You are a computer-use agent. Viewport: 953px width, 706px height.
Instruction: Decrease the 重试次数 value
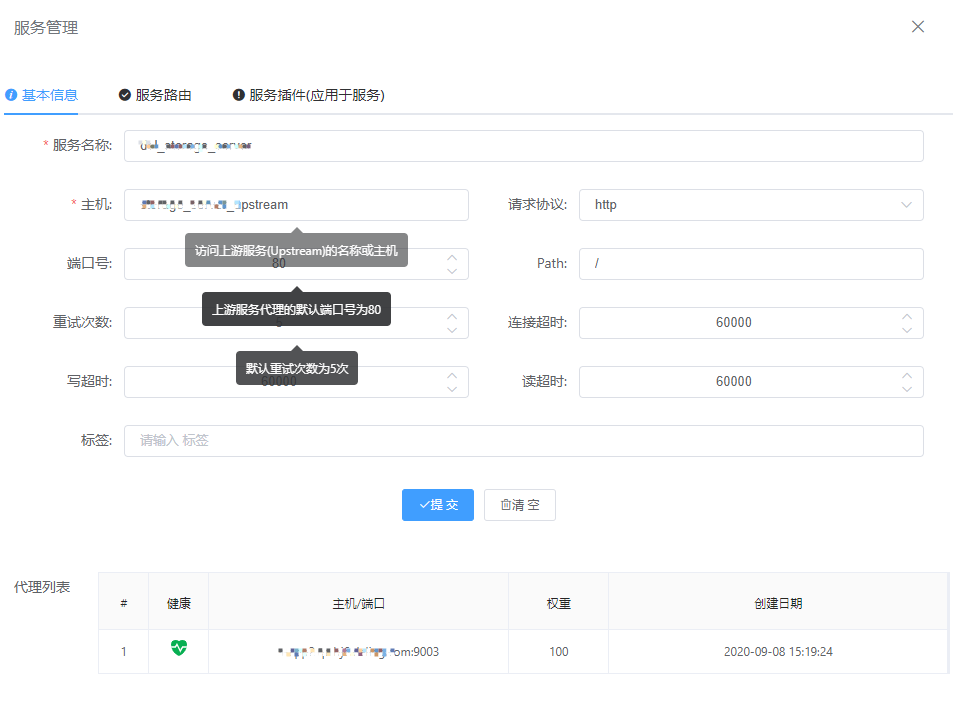tap(452, 330)
